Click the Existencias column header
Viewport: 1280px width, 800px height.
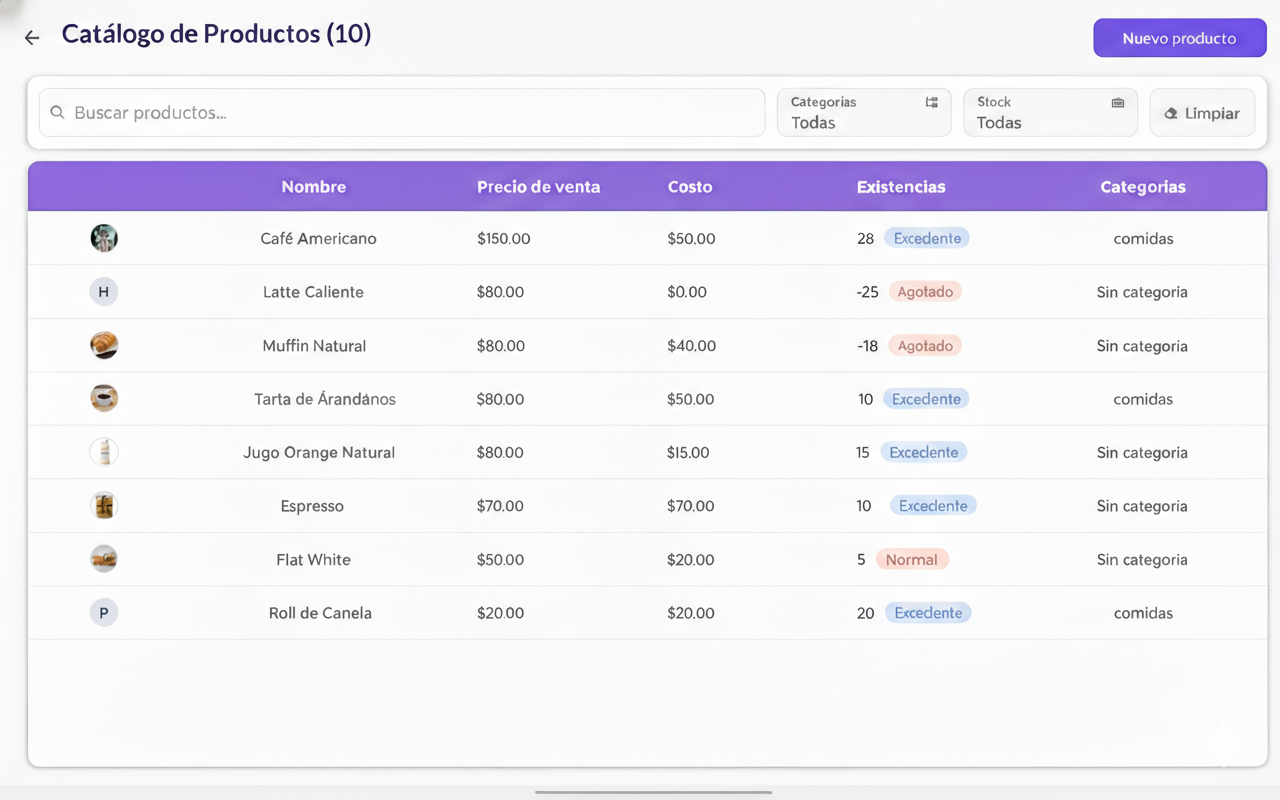[x=900, y=187]
